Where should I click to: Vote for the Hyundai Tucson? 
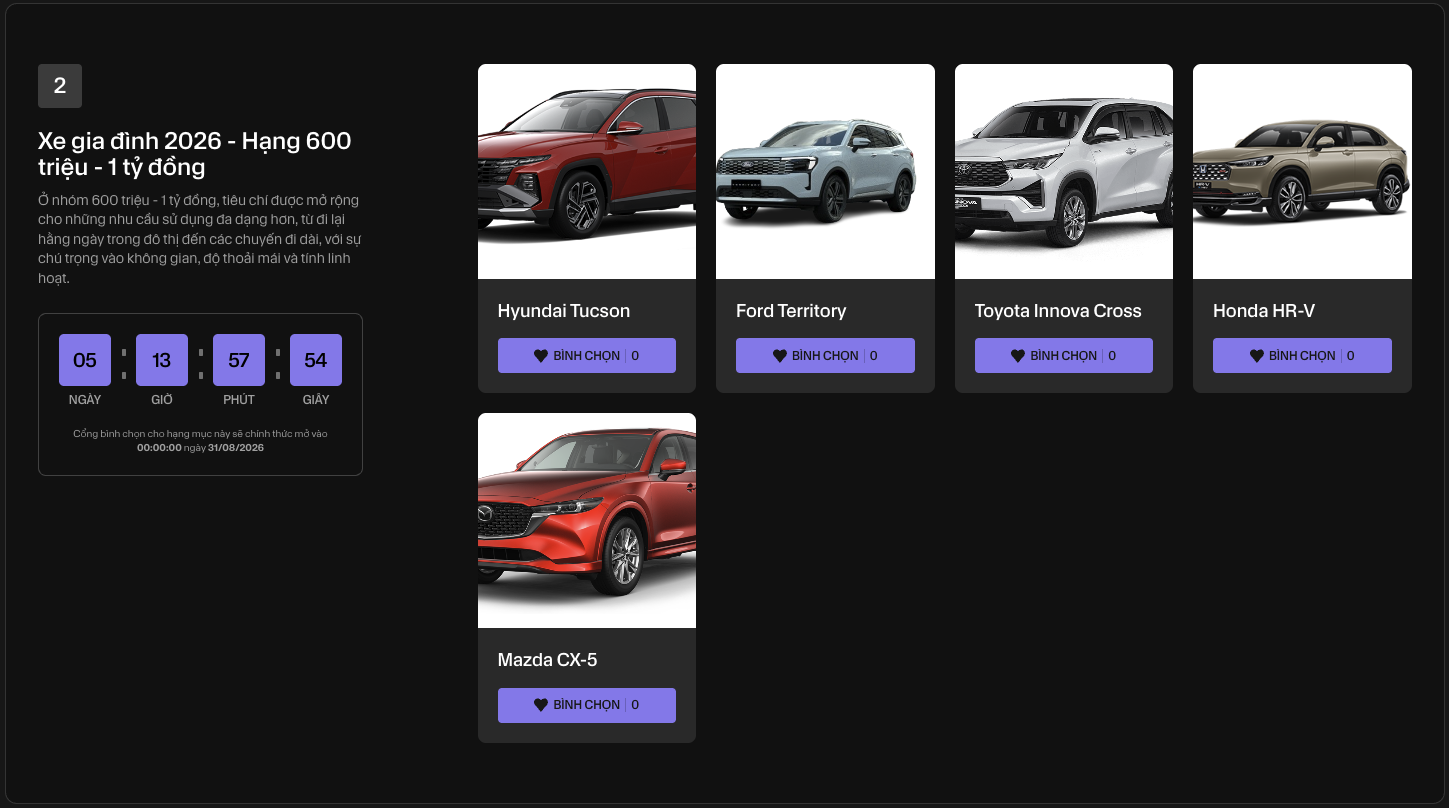587,356
